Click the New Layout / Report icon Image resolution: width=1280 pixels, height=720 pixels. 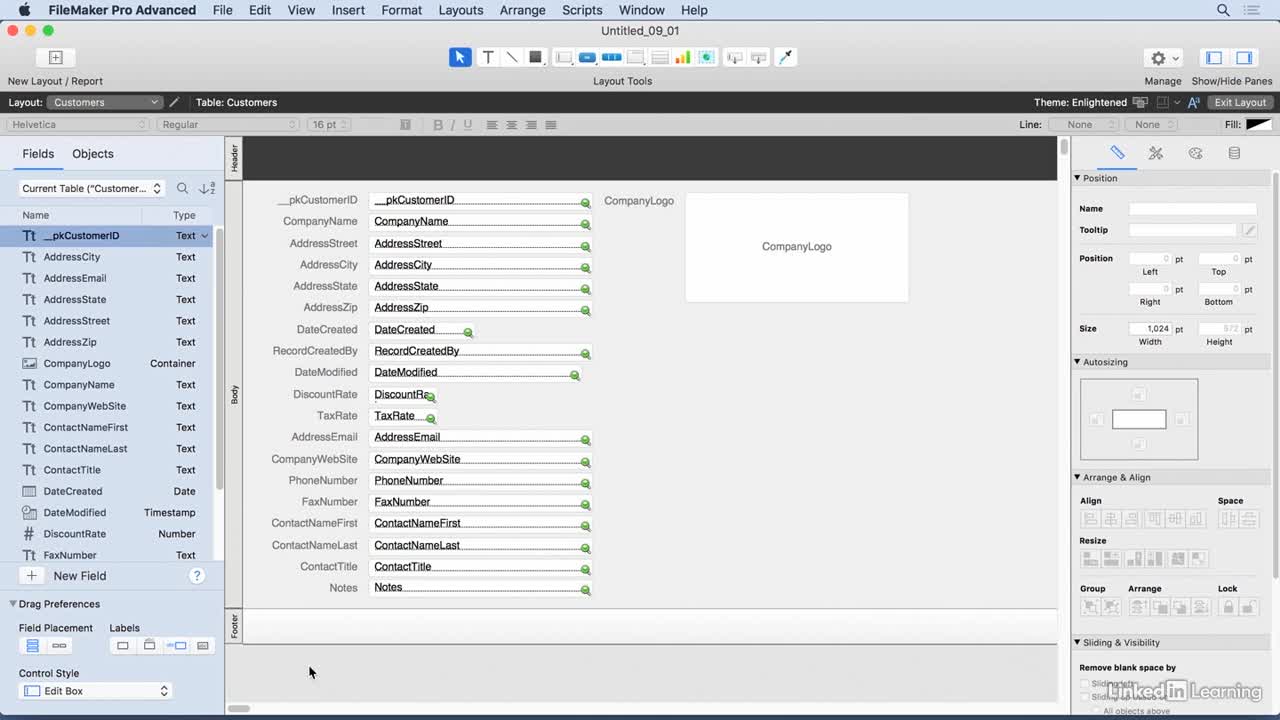[56, 58]
